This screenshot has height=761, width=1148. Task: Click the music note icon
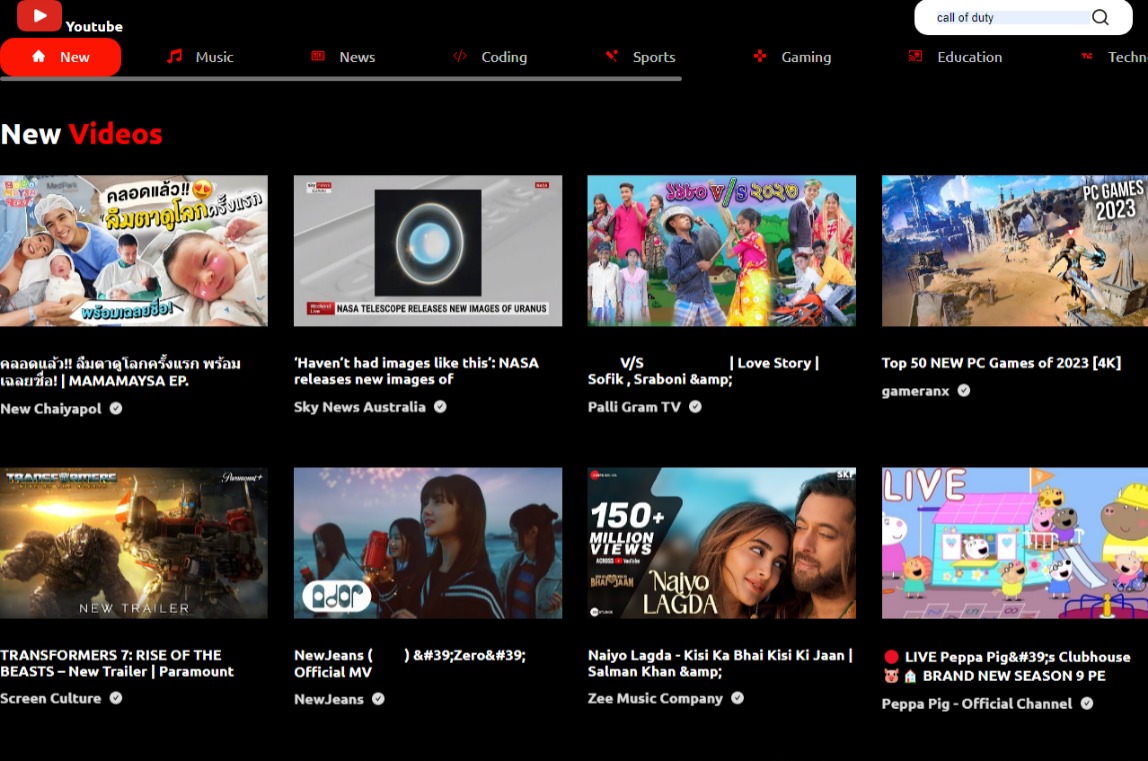tap(174, 56)
